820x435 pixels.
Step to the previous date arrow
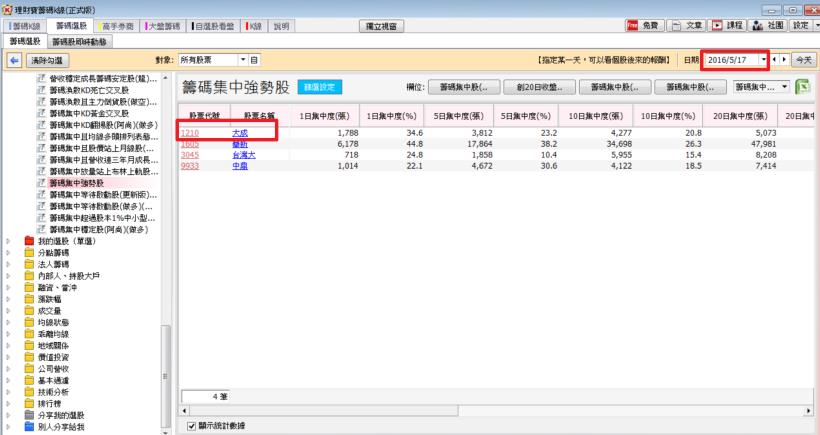775,61
